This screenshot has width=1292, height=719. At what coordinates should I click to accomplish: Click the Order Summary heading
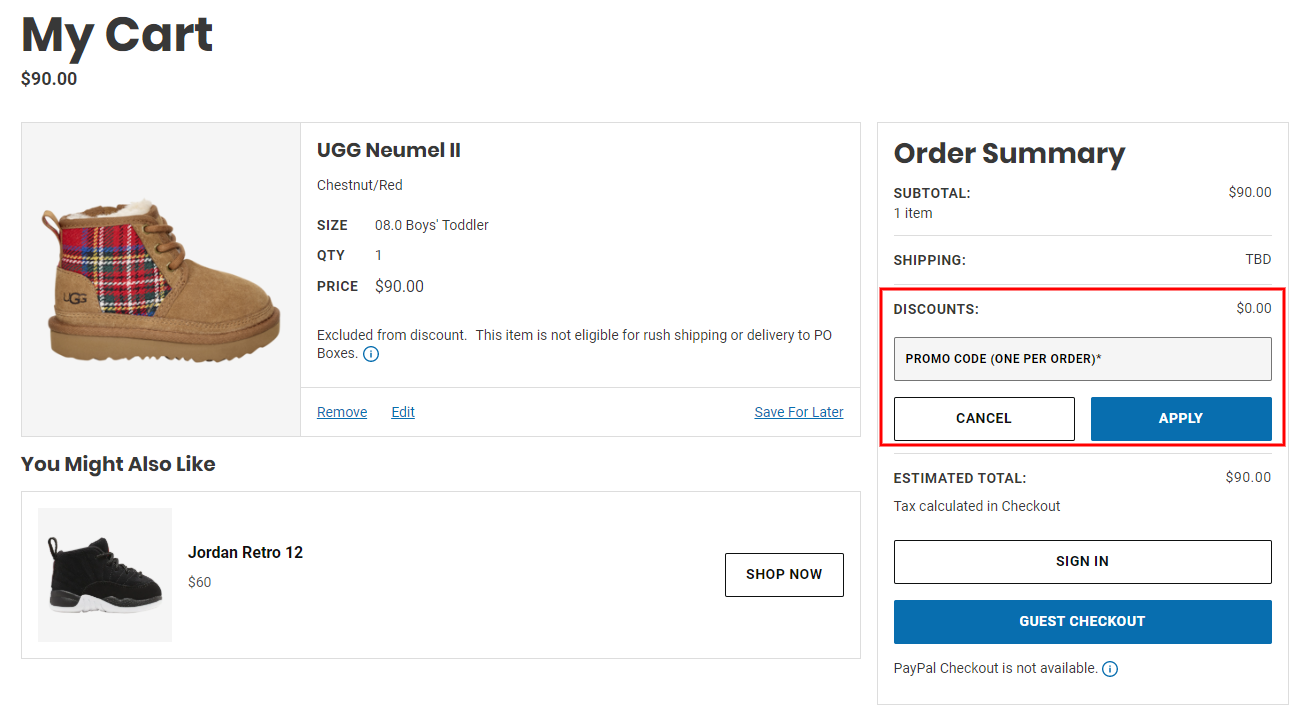click(1009, 153)
